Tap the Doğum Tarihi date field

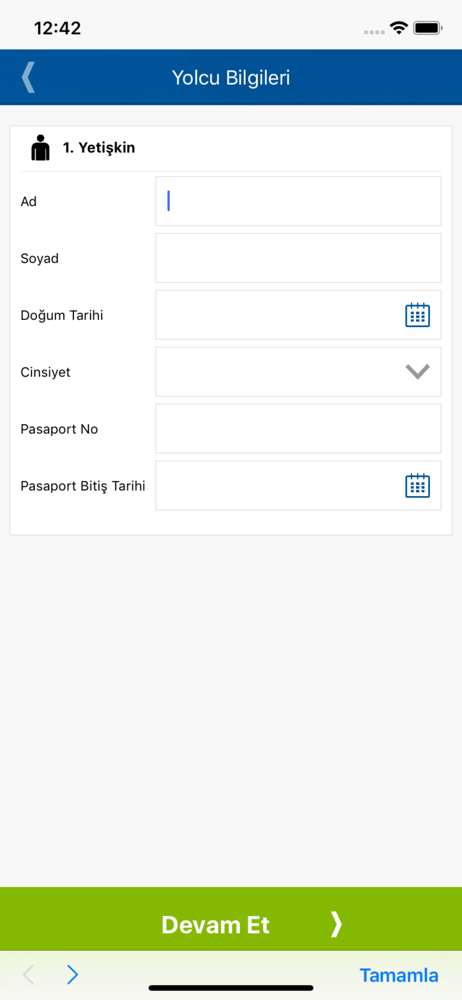[298, 315]
